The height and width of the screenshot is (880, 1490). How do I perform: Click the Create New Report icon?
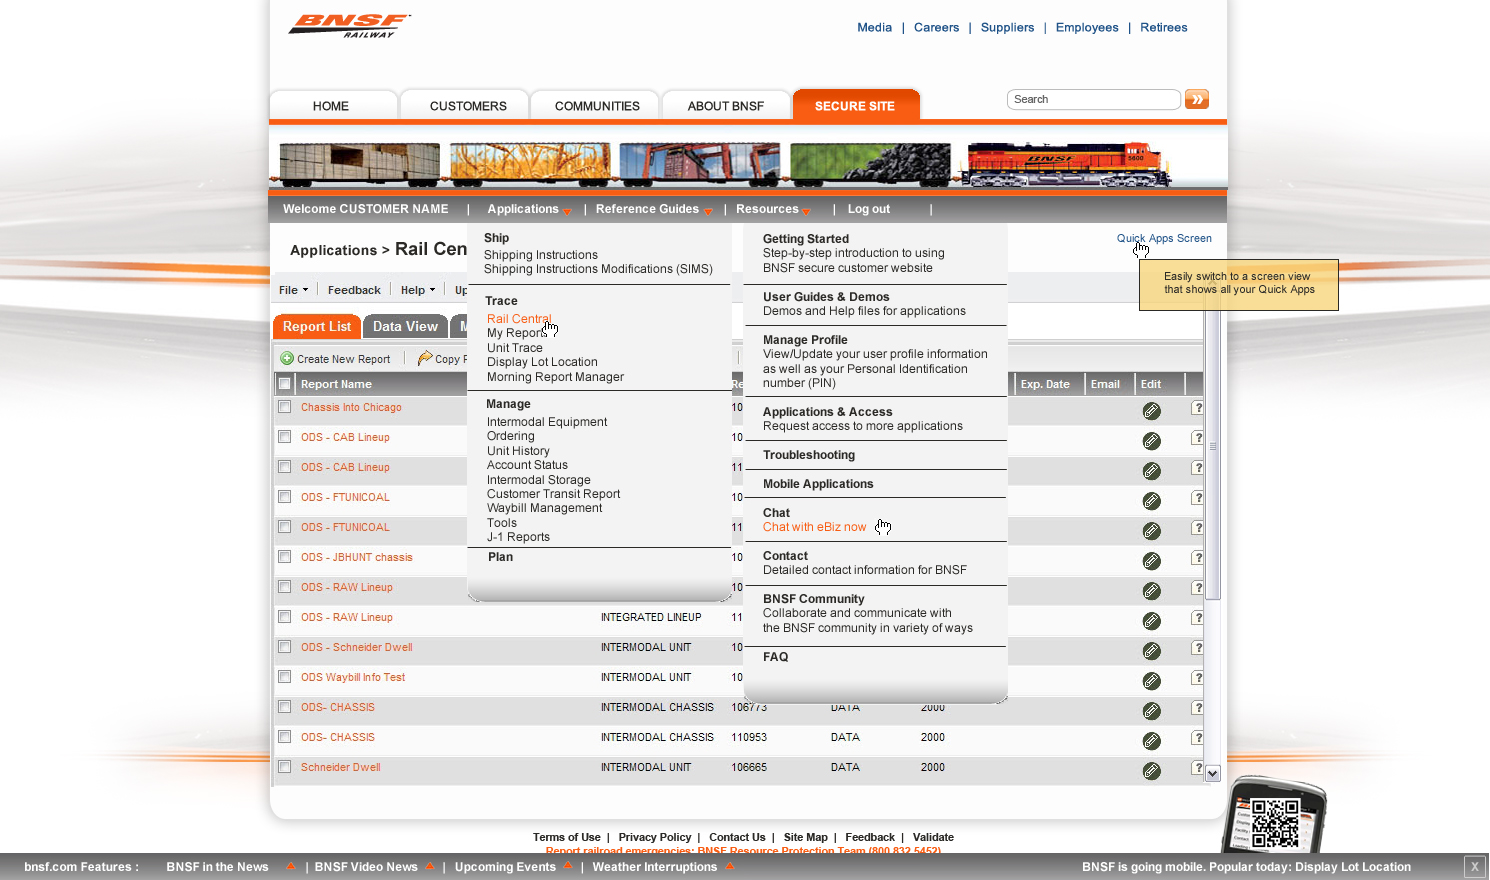coord(287,359)
